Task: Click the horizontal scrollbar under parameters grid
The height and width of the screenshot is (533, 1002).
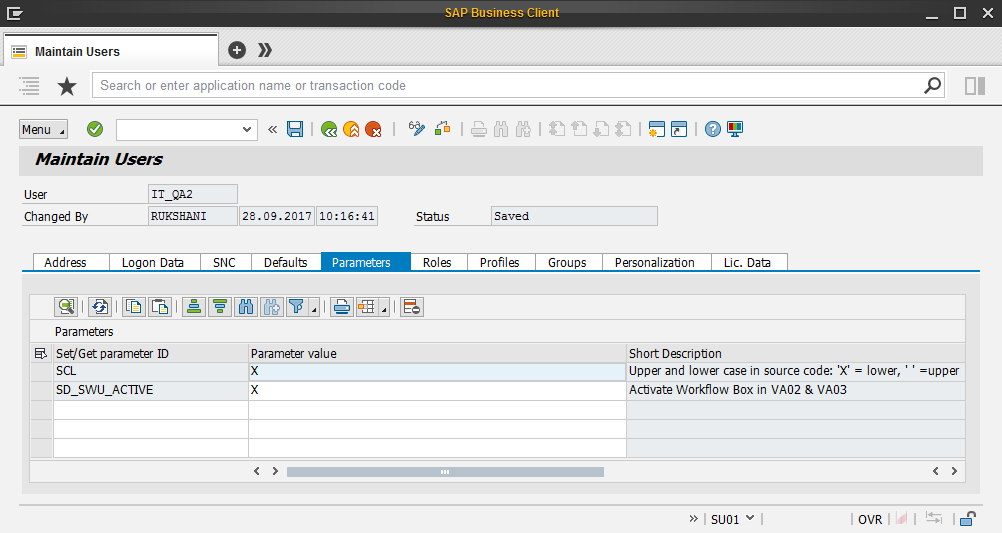Action: pyautogui.click(x=445, y=471)
